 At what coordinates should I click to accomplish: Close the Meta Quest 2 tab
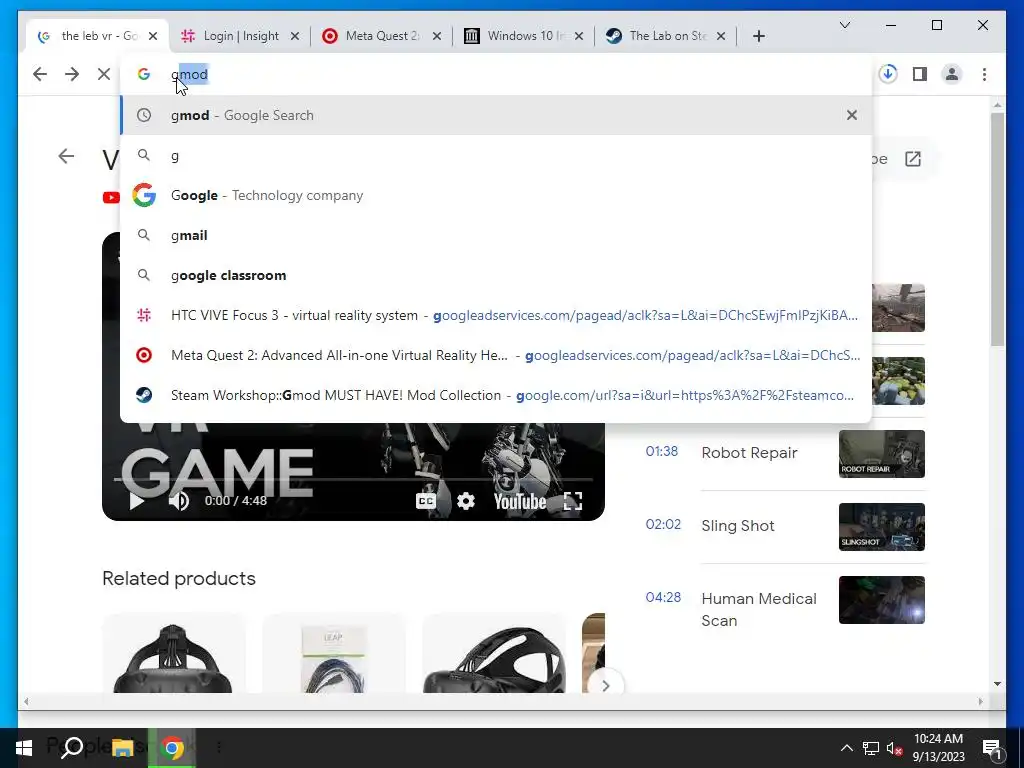(x=437, y=36)
